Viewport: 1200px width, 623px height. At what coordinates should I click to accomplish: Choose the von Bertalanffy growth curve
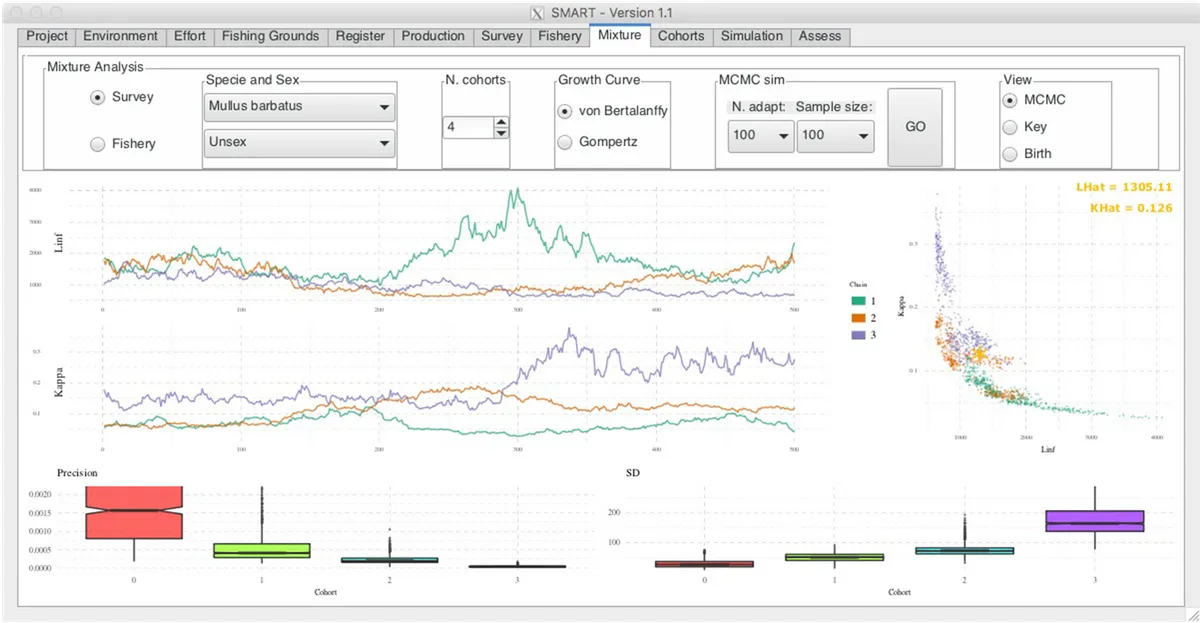coord(565,110)
